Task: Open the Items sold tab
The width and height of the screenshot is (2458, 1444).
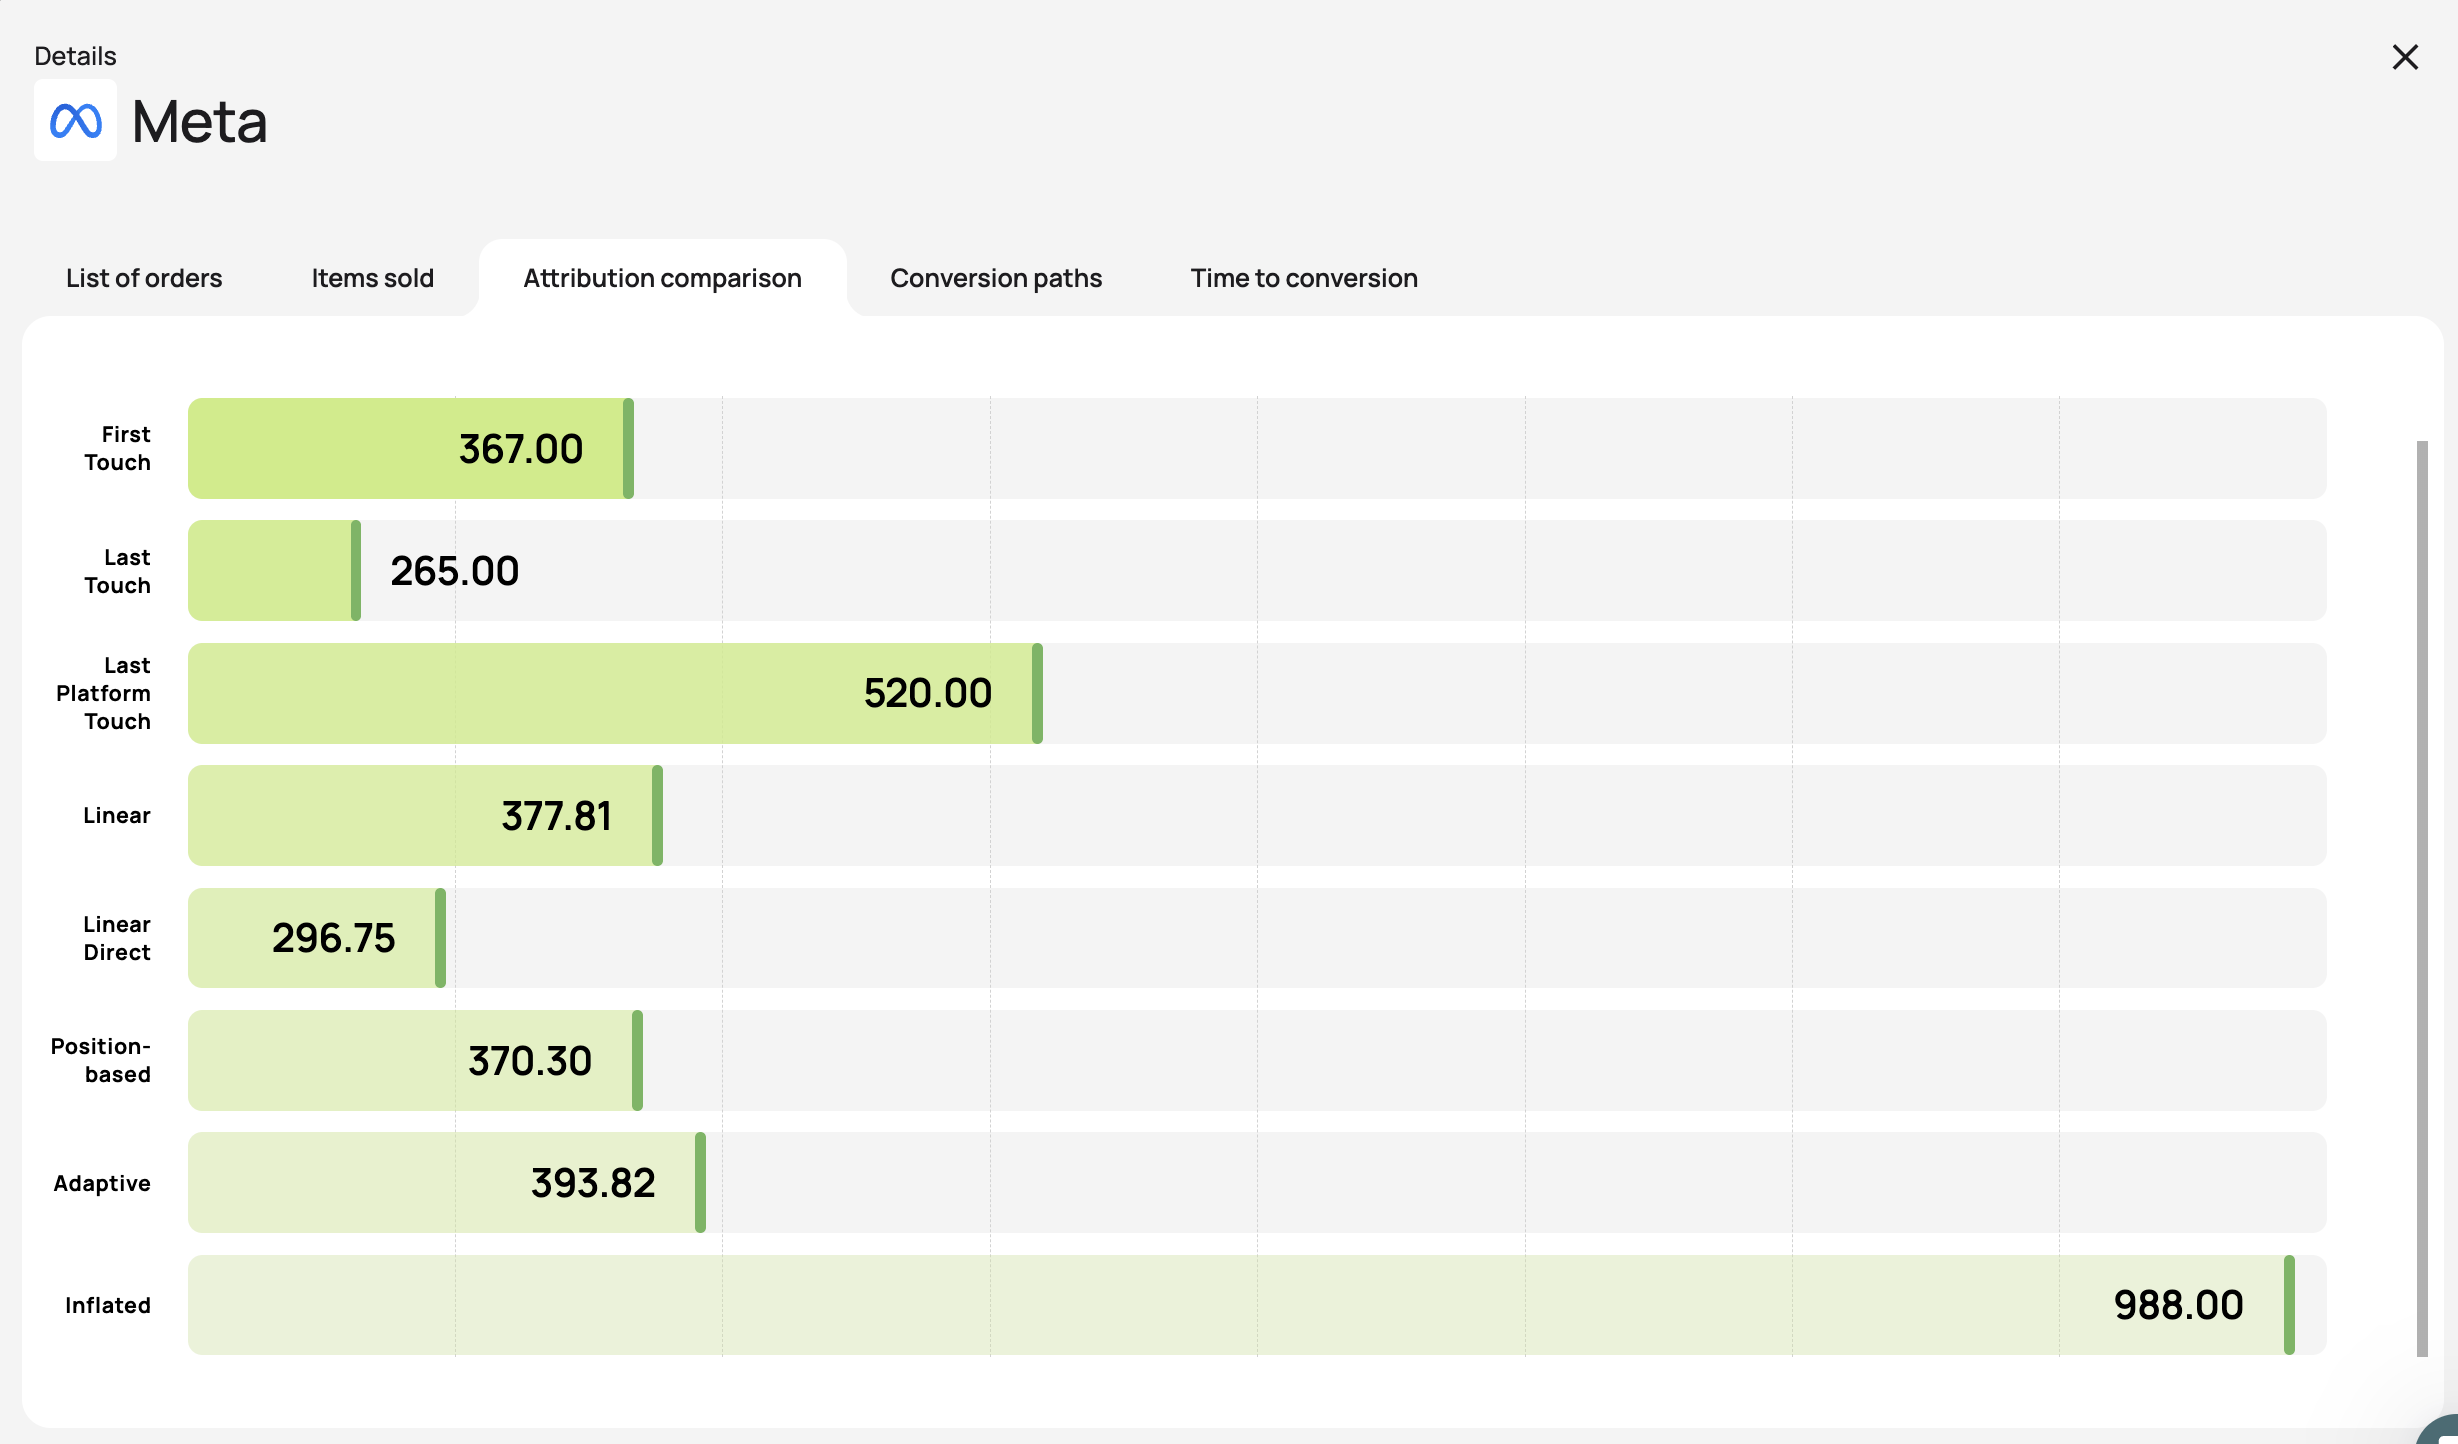Action: (373, 278)
